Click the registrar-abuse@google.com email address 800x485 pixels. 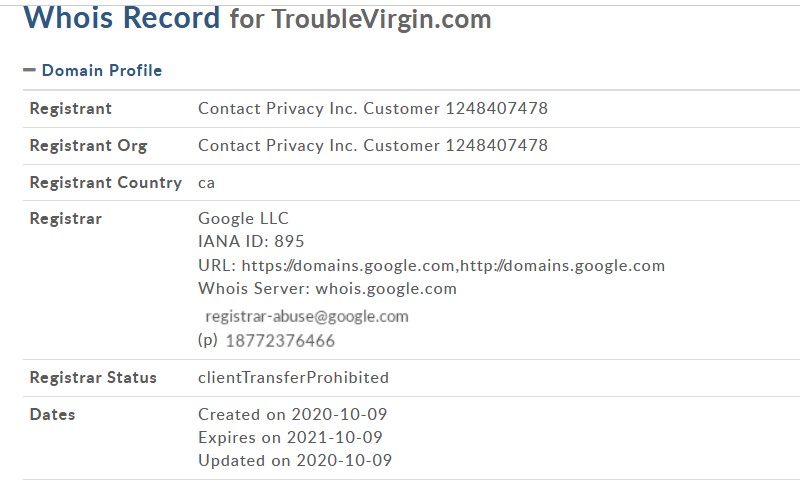(x=307, y=316)
